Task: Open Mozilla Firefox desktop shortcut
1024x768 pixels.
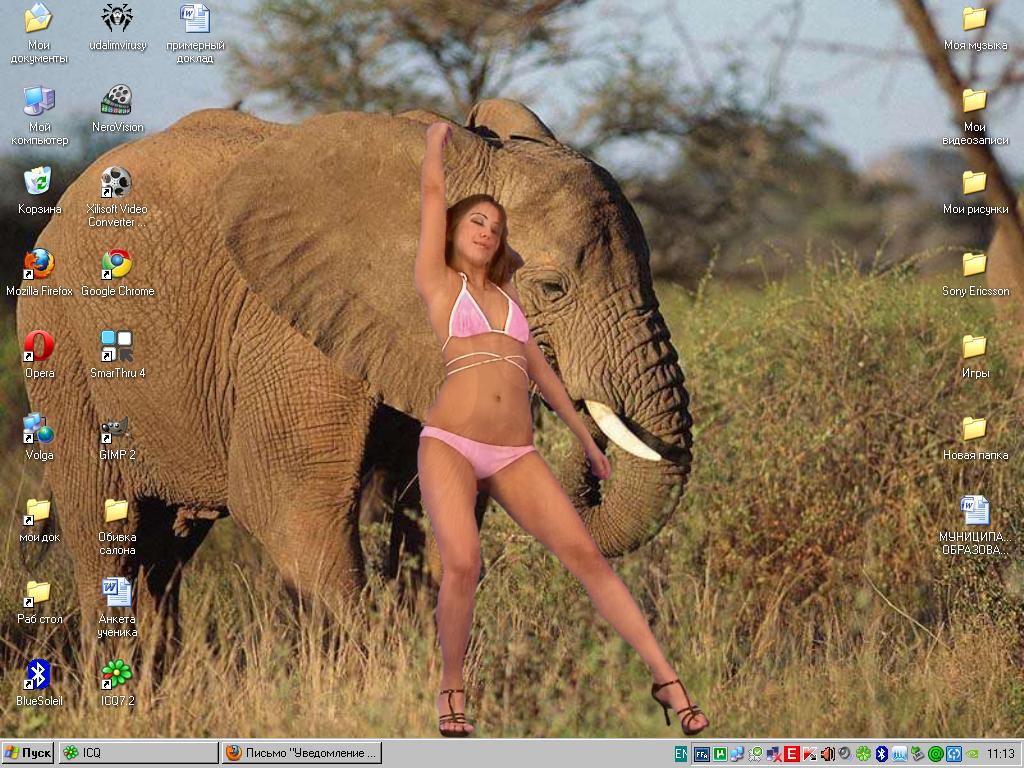Action: pos(39,265)
